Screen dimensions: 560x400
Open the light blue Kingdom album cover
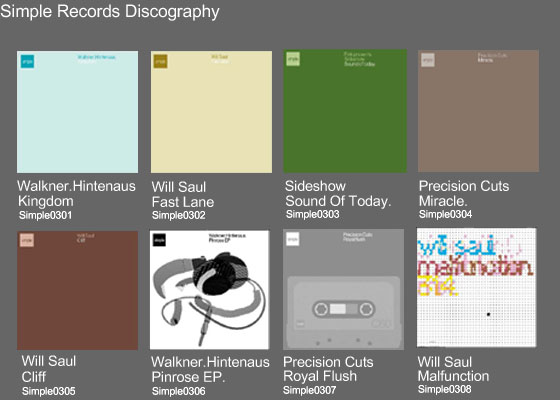click(x=78, y=112)
